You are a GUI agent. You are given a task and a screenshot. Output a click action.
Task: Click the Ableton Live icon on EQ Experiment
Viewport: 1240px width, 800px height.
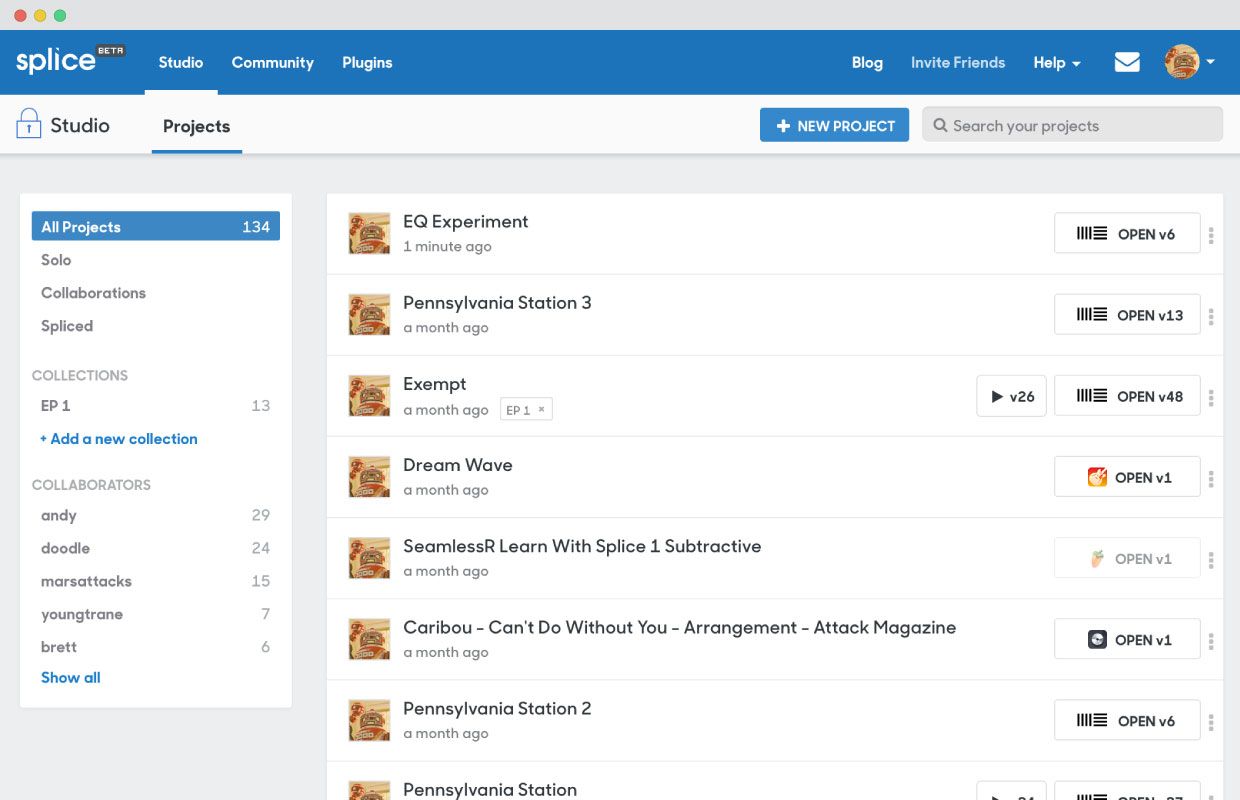tap(1090, 233)
